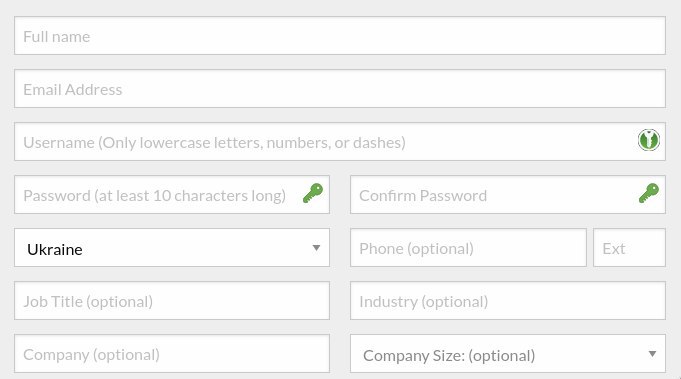
Task: Focus the Password field
Action: (x=172, y=194)
